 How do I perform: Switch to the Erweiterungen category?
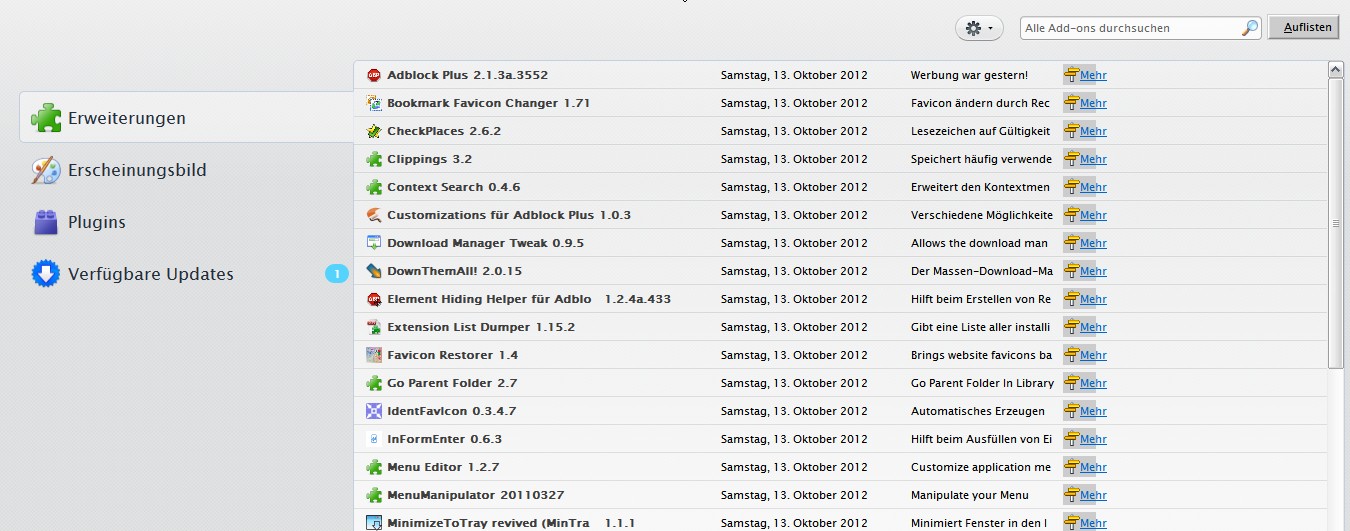[x=187, y=118]
